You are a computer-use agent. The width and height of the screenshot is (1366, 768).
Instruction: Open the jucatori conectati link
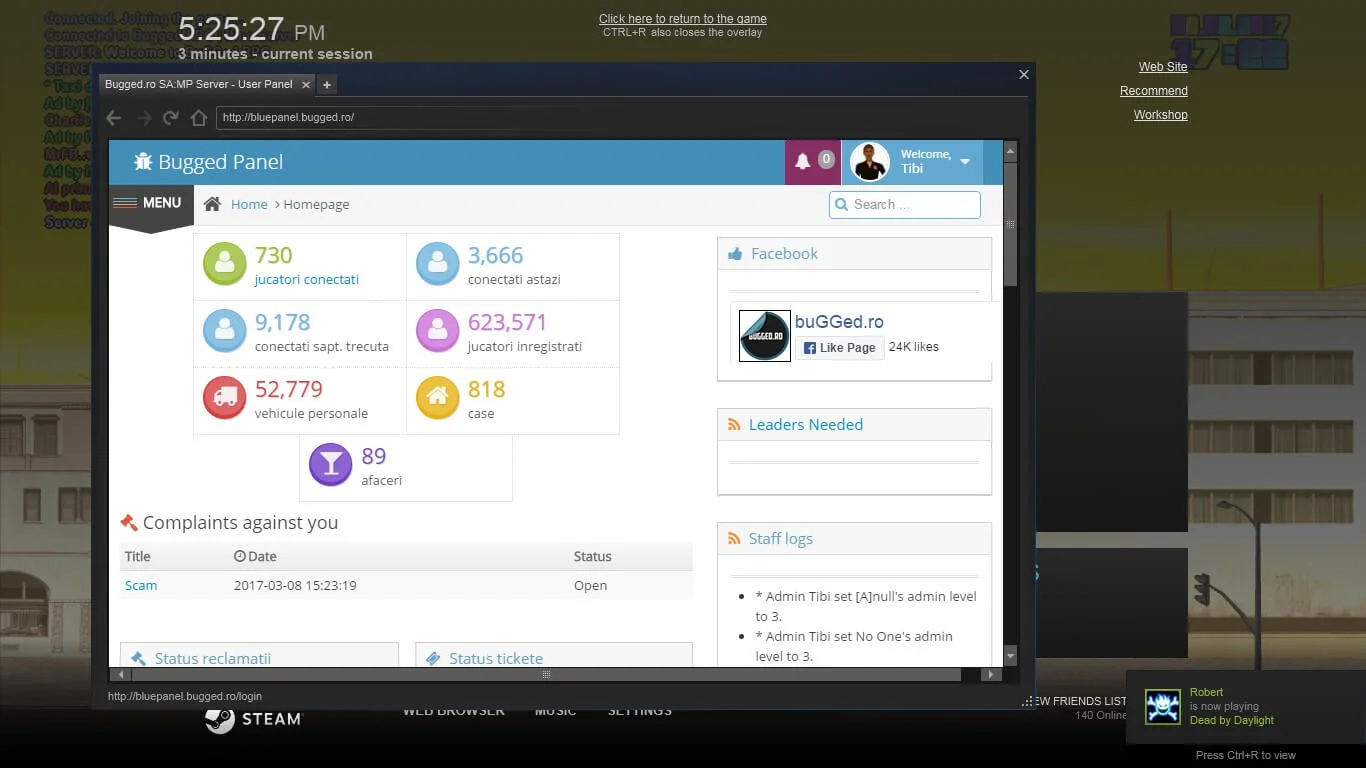pos(307,280)
